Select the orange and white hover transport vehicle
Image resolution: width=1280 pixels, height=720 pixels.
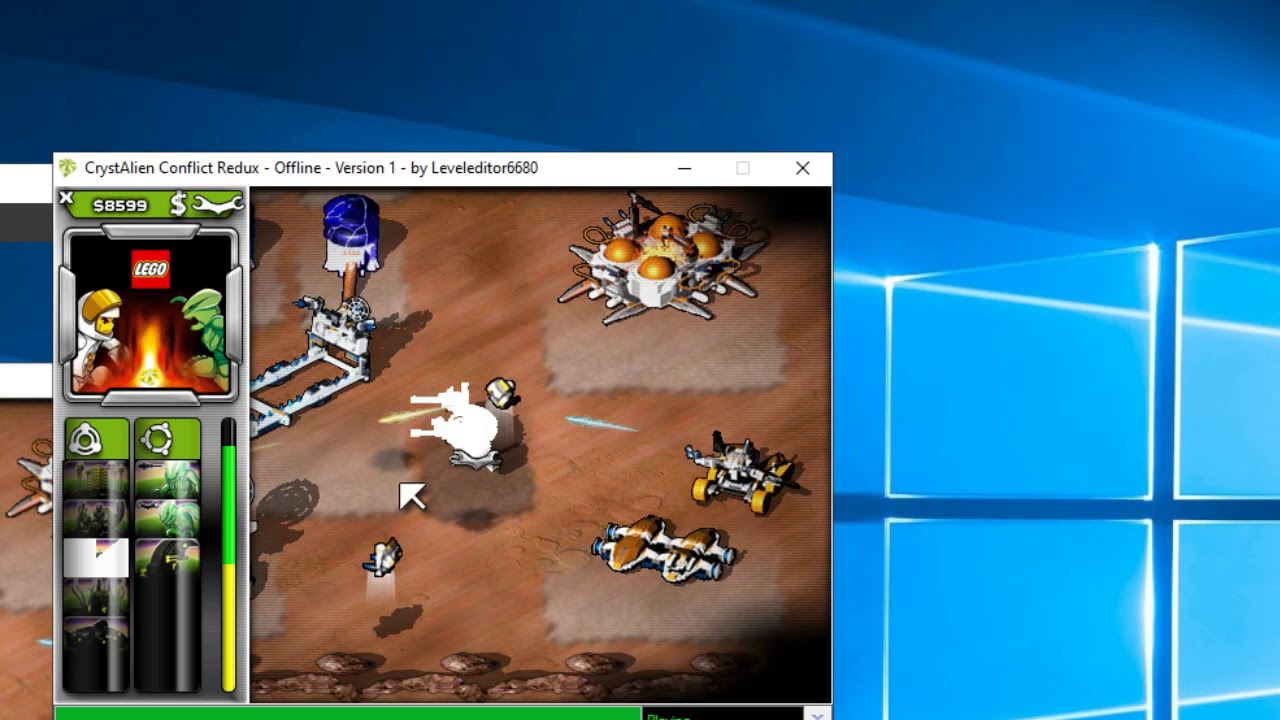(x=662, y=549)
